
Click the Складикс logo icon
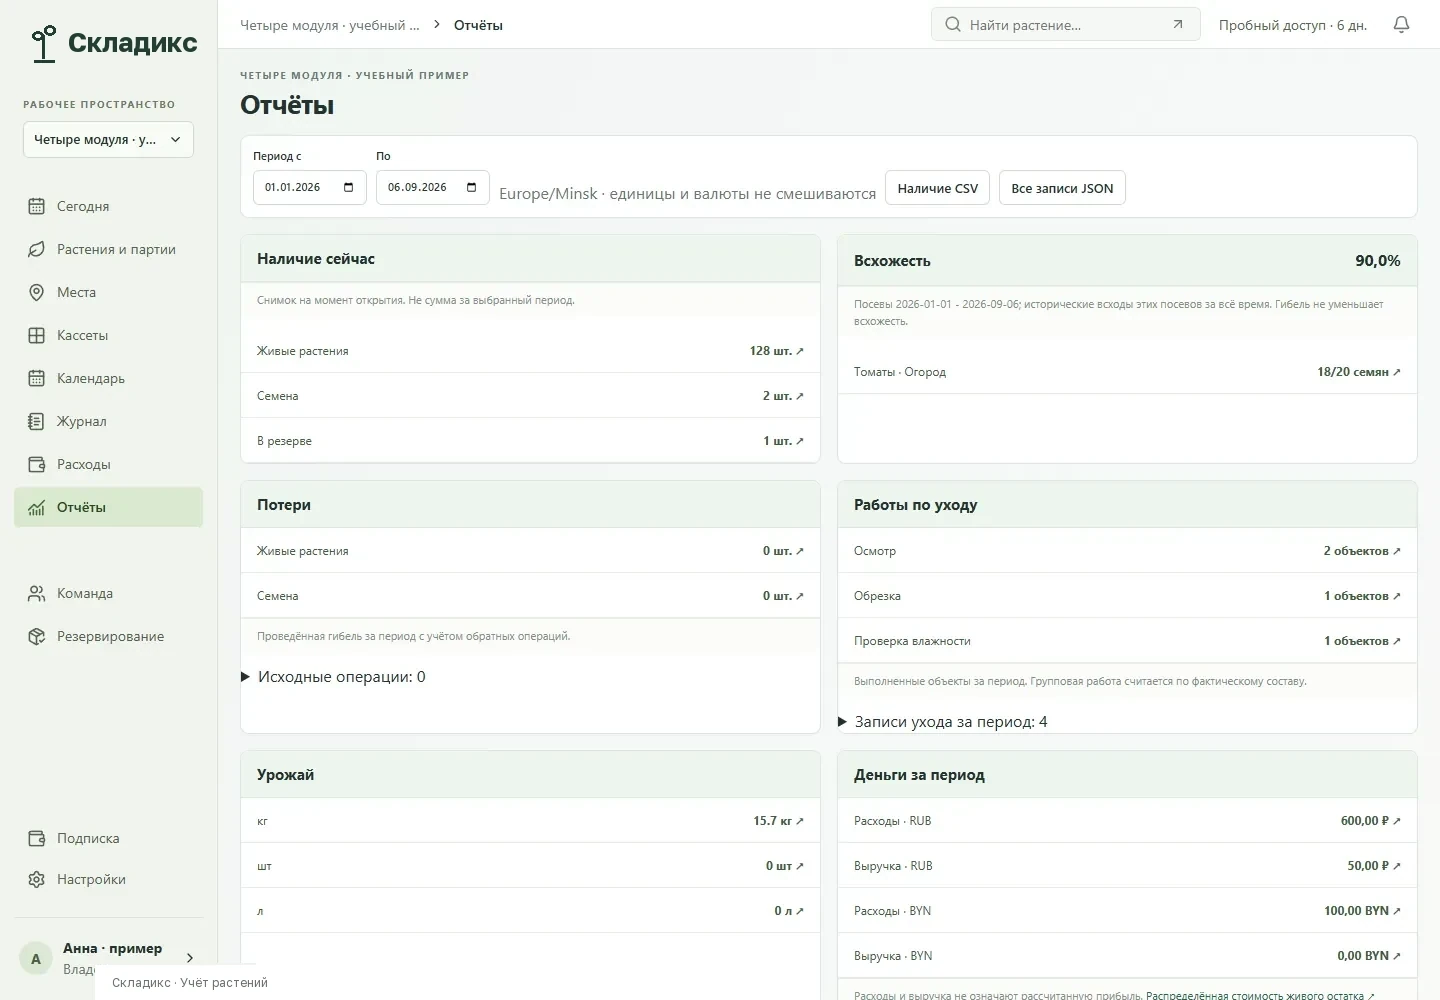point(43,43)
